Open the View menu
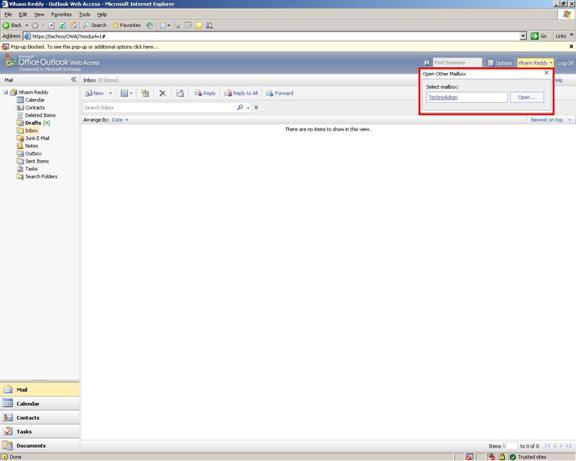Image resolution: width=576 pixels, height=461 pixels. coord(39,14)
